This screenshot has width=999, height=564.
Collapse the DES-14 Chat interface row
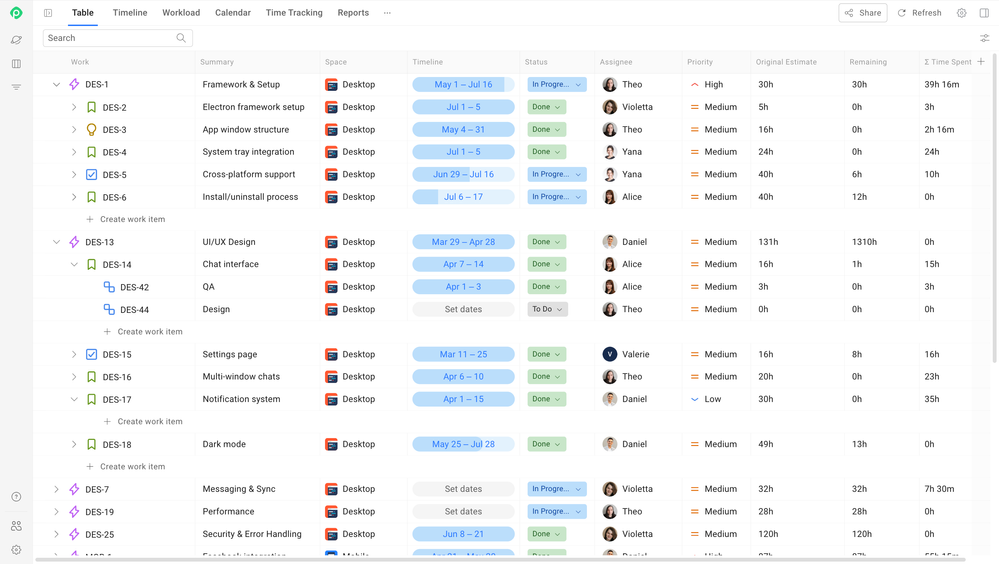[74, 264]
